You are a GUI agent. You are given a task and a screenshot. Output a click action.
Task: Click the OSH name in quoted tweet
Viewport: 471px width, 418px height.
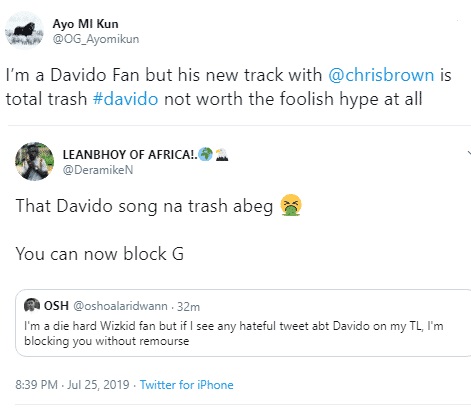point(56,305)
